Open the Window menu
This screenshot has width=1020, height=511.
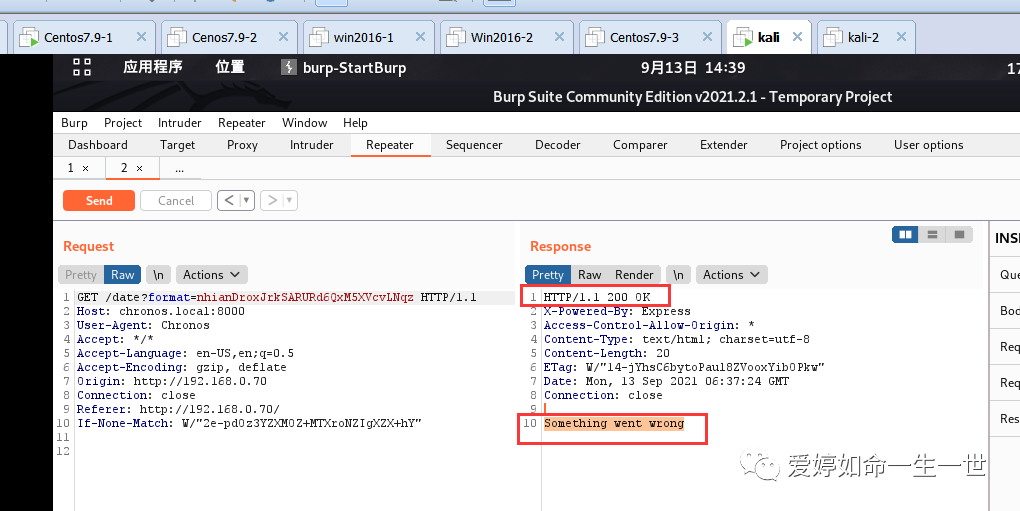pos(304,123)
